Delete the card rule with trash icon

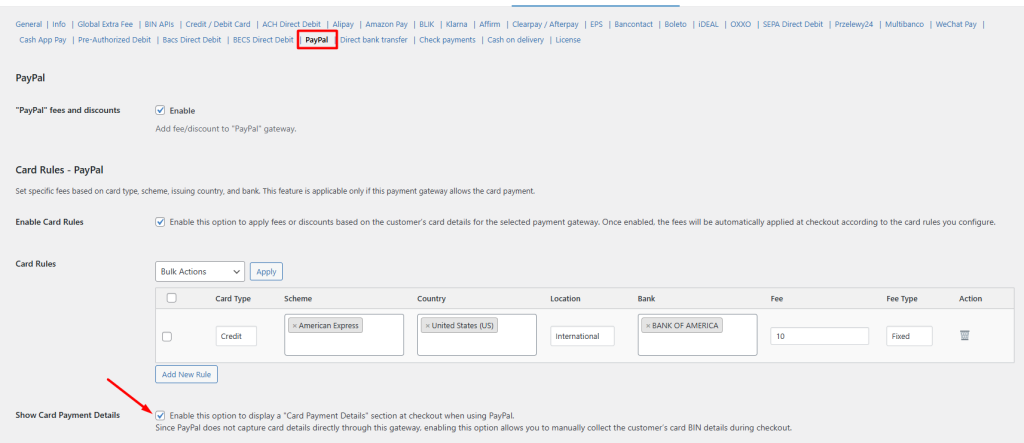pos(964,336)
